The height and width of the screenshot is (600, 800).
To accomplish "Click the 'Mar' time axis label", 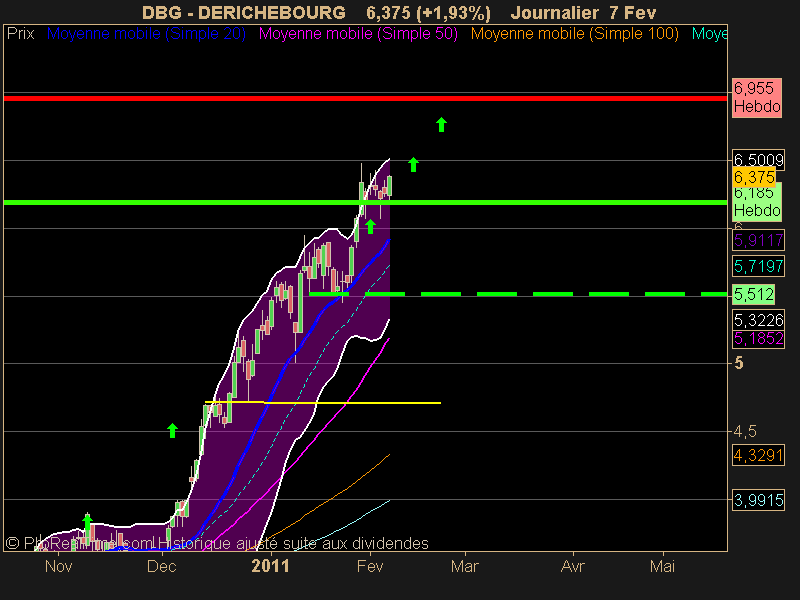I will click(465, 566).
